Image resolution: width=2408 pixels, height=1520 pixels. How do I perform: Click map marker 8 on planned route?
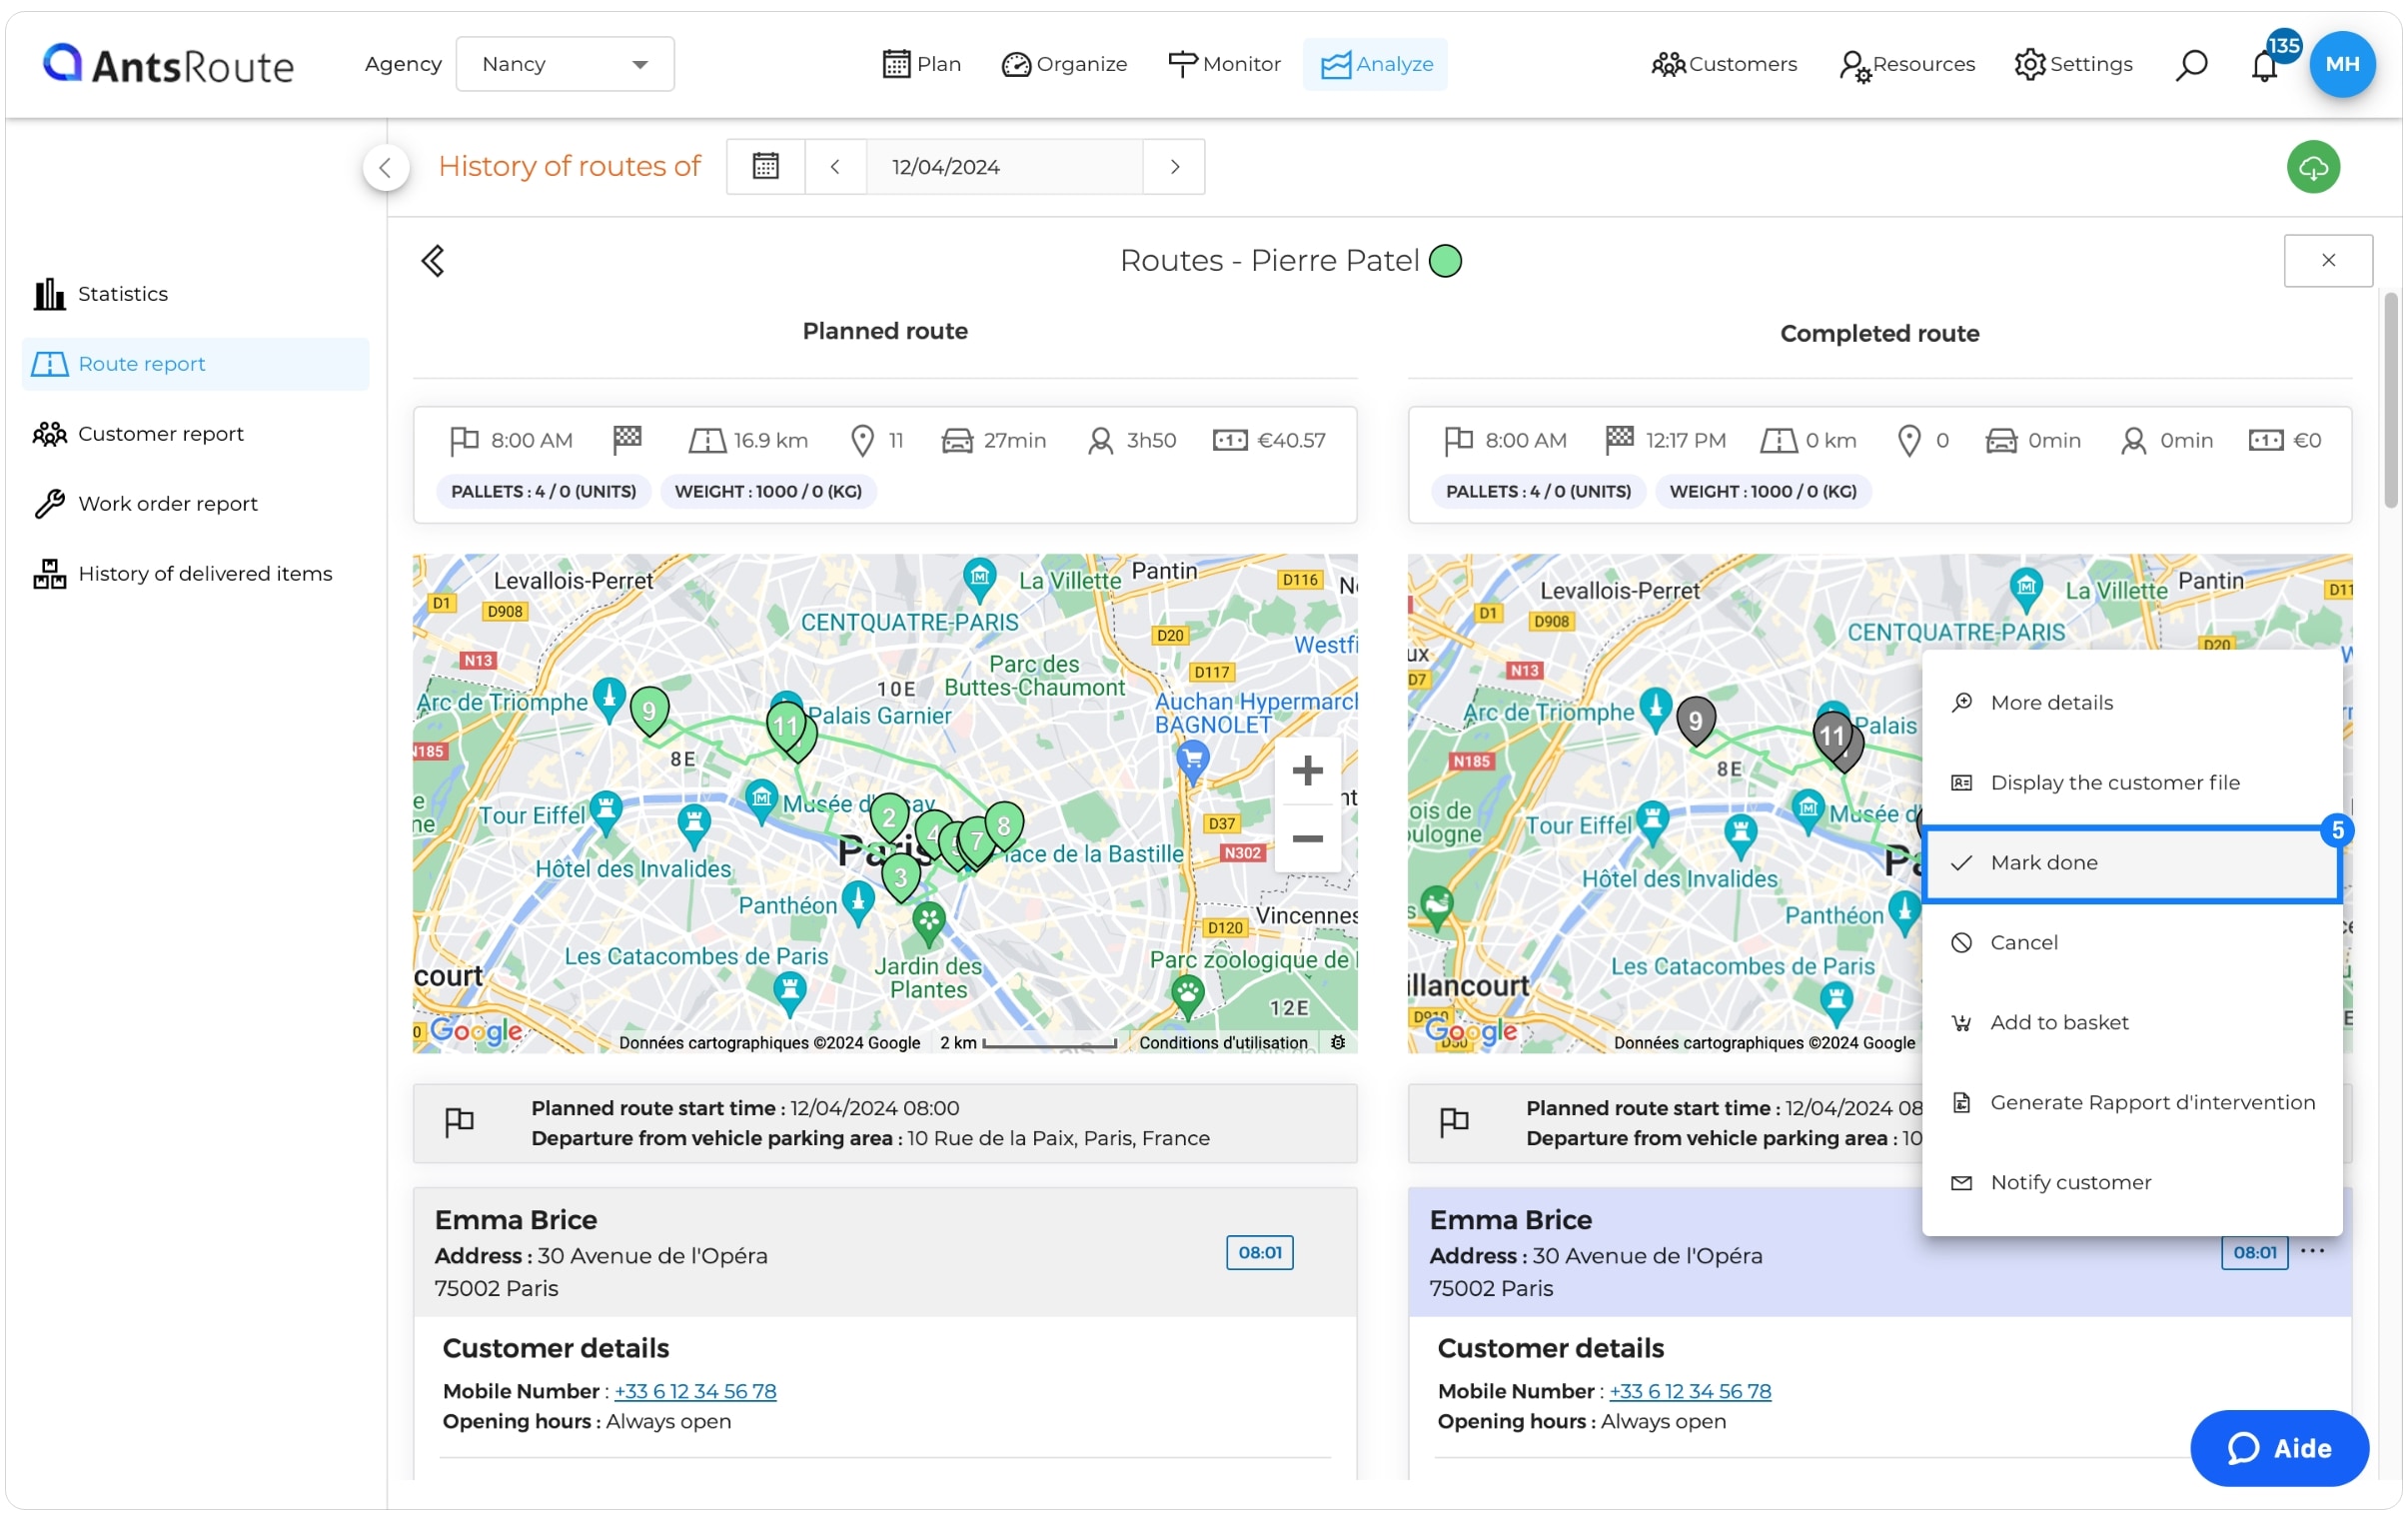[1004, 827]
